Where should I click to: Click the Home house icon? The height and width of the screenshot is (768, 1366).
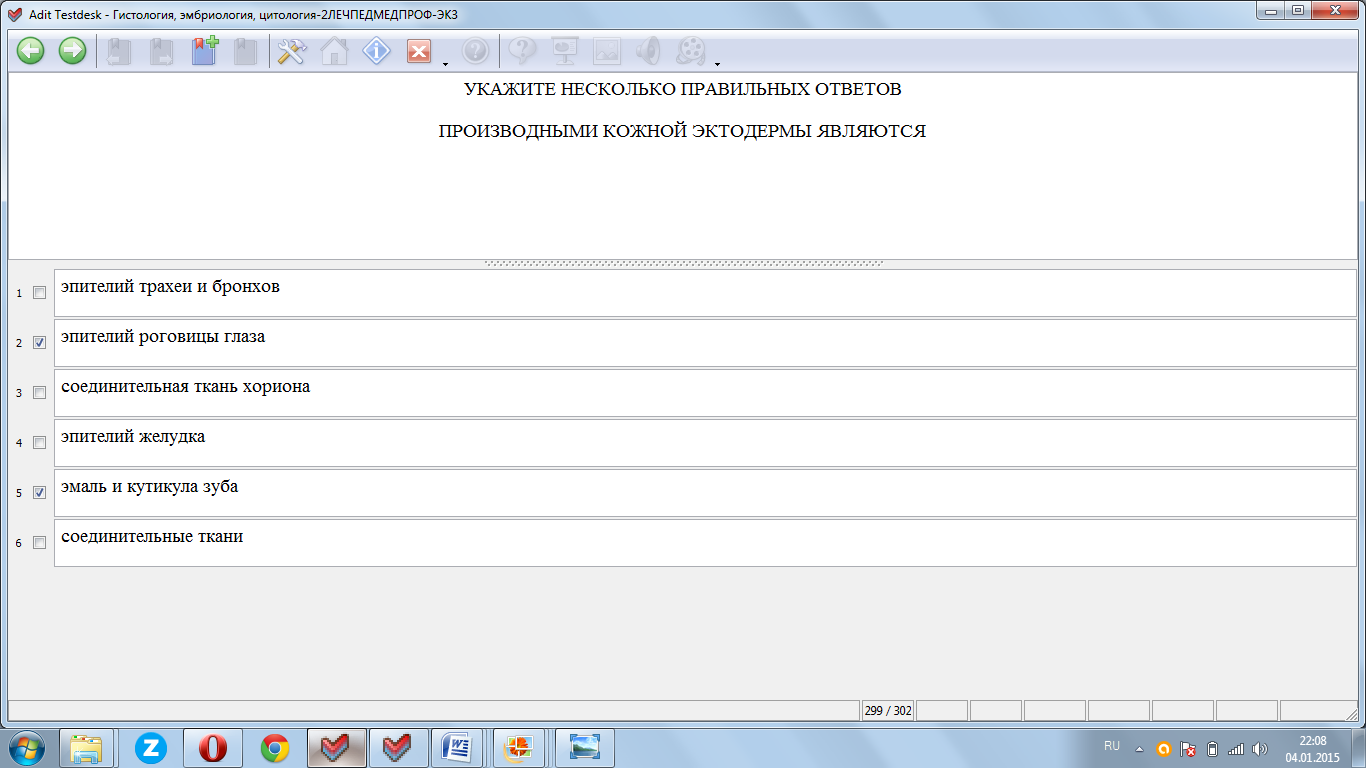pyautogui.click(x=334, y=51)
